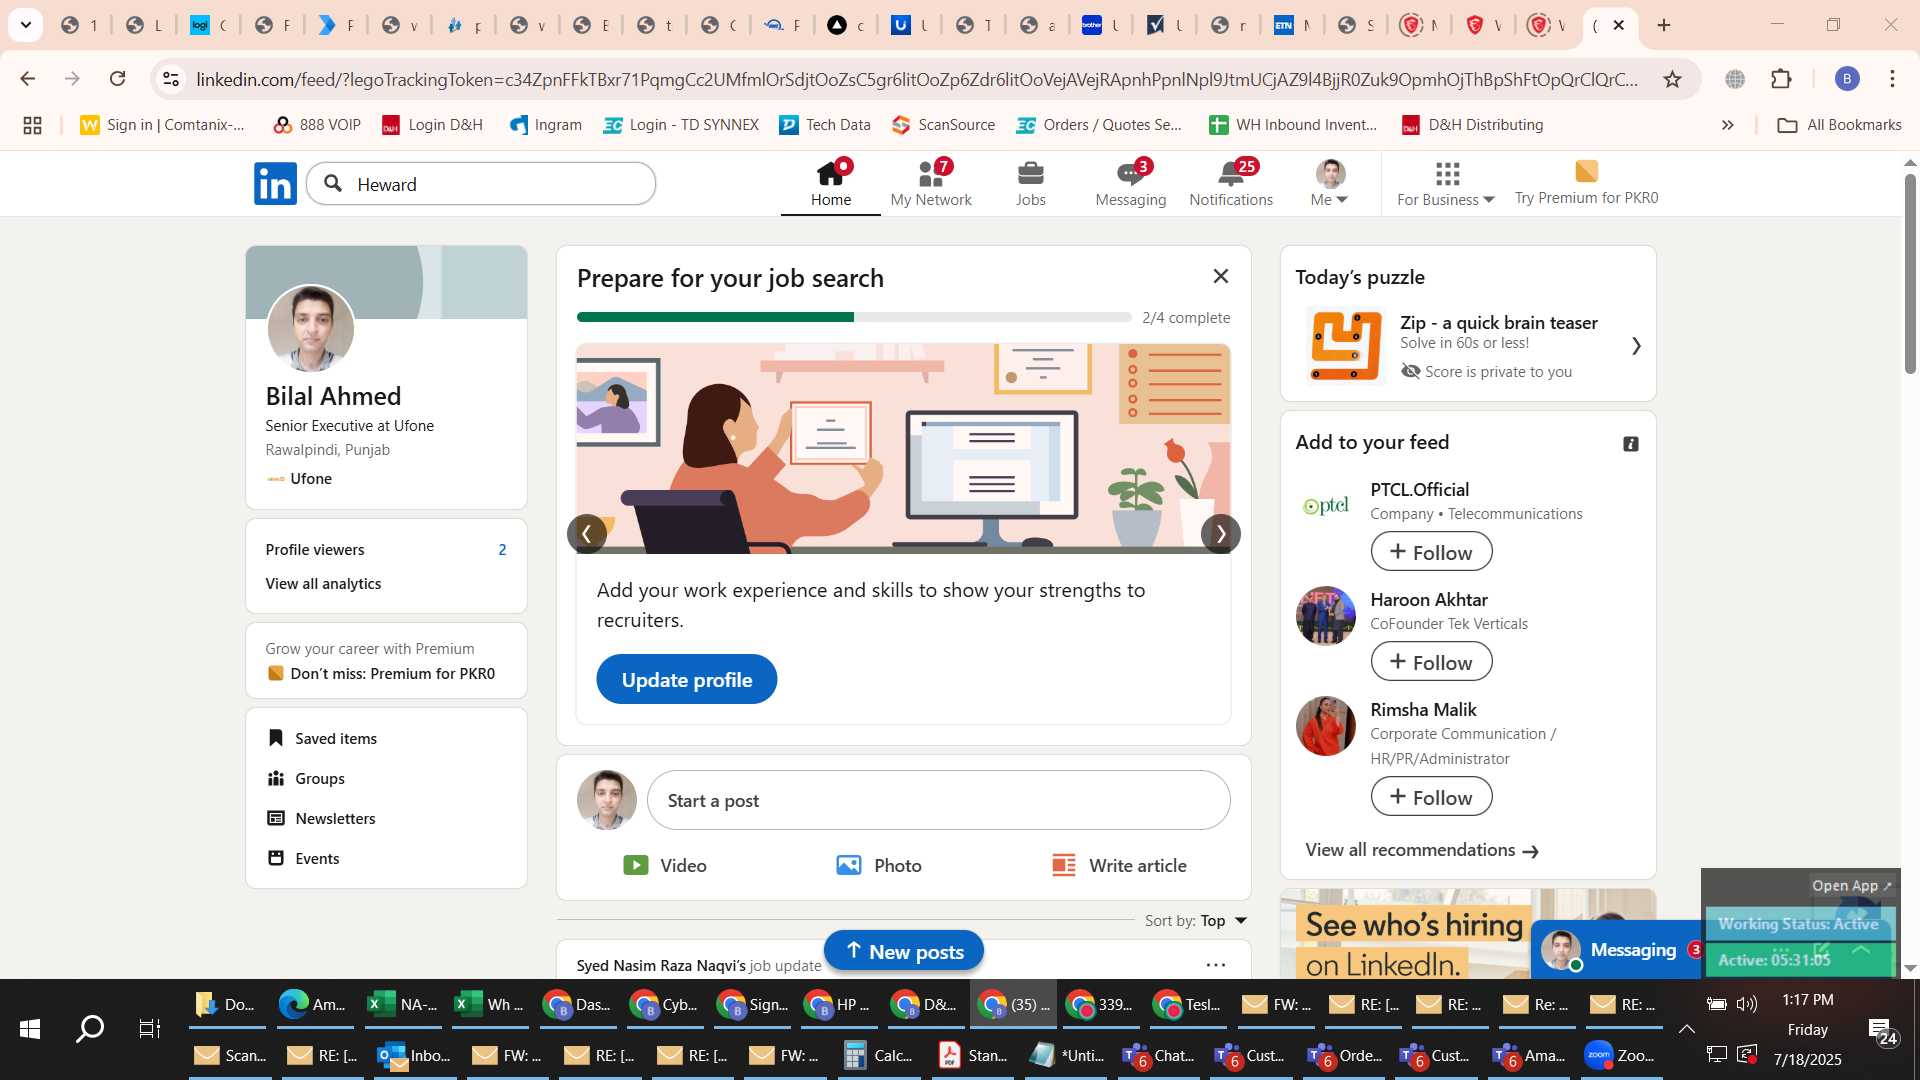Follow PTCL.Official
1920x1080 pixels.
(1431, 552)
